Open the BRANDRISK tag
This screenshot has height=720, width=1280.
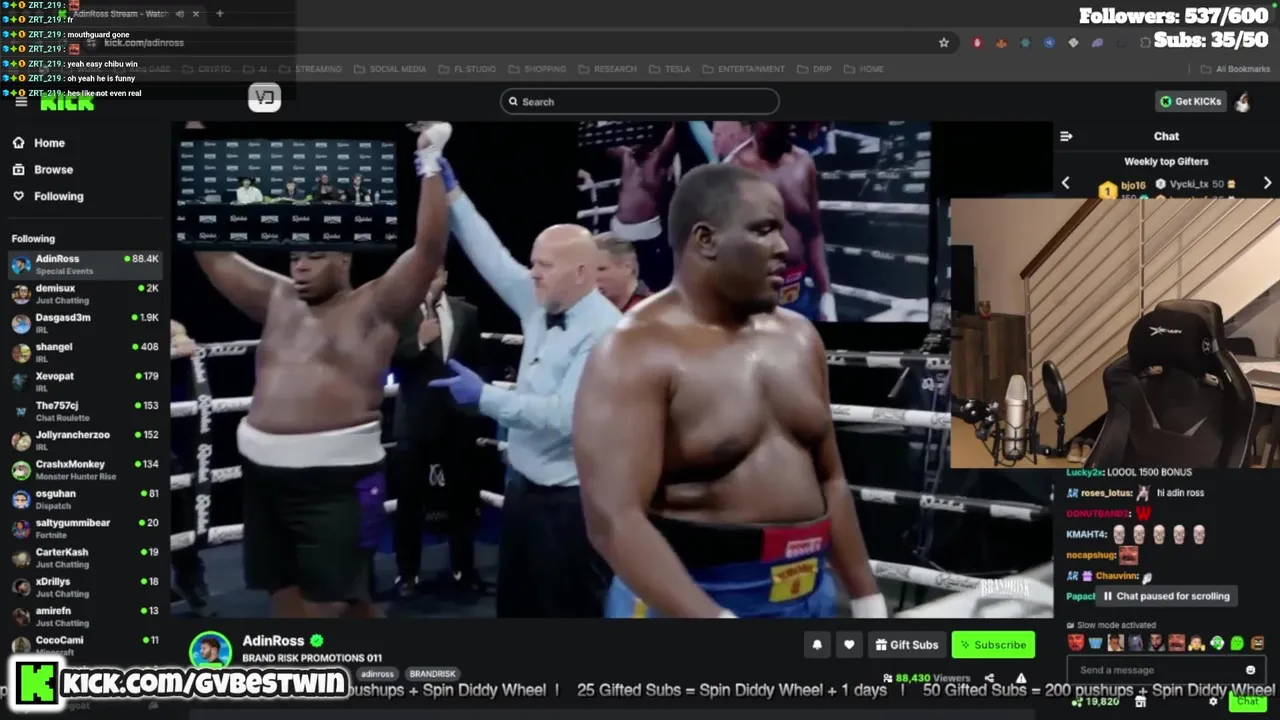click(x=432, y=674)
